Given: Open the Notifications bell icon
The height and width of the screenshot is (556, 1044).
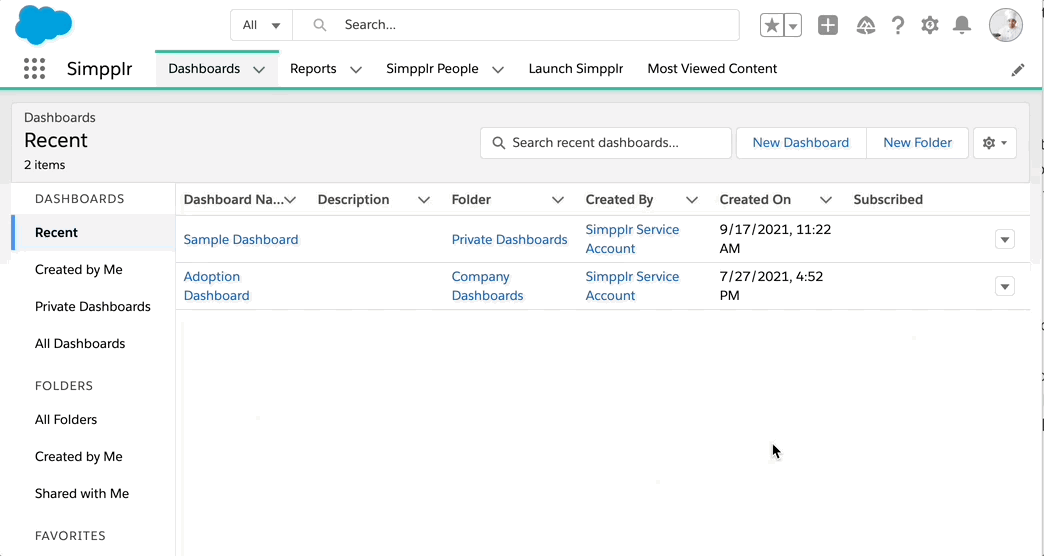Looking at the screenshot, I should click(962, 25).
